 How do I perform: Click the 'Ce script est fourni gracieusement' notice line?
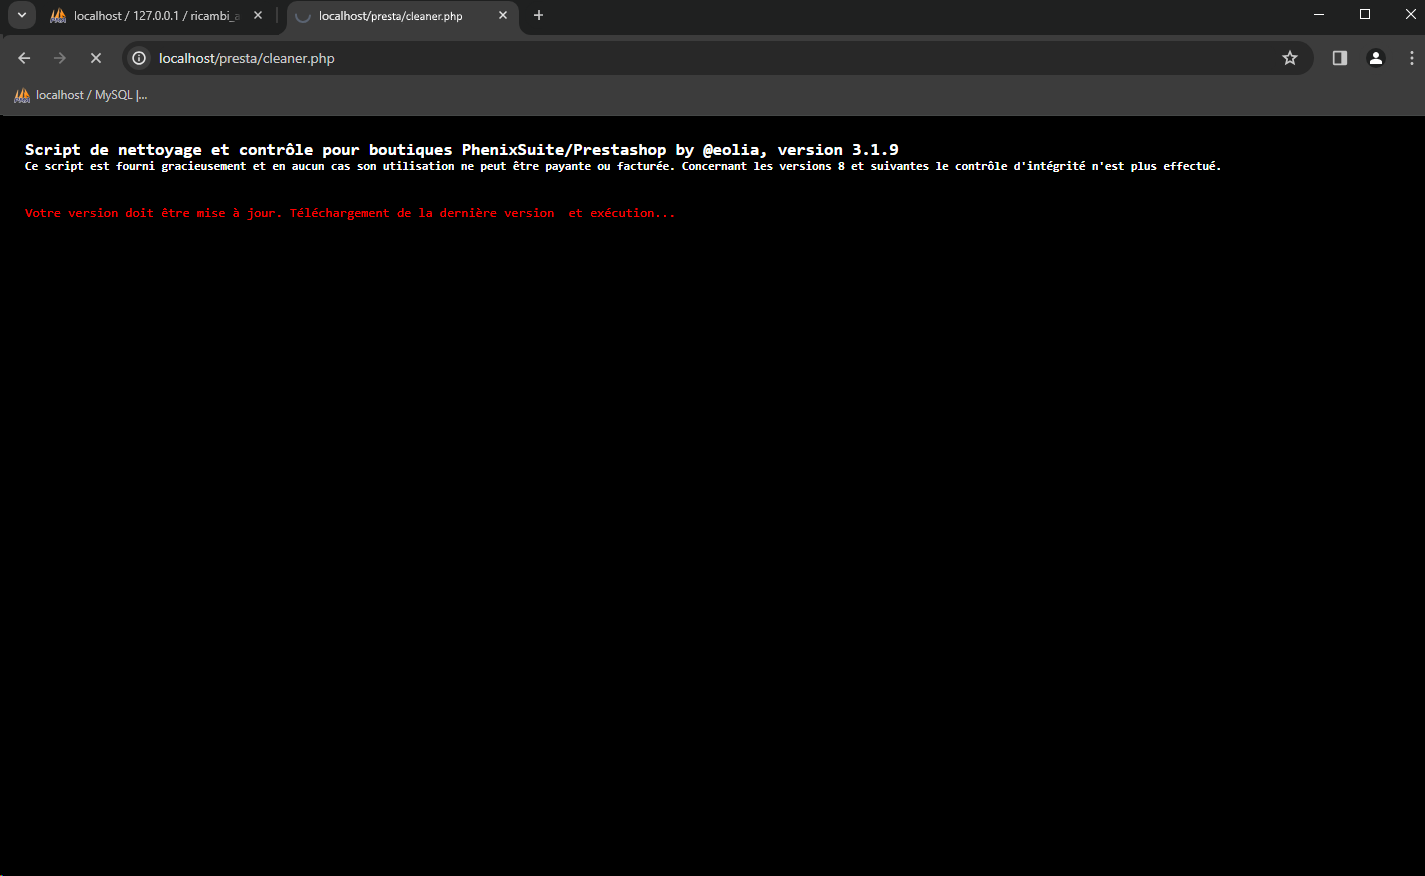coord(623,166)
